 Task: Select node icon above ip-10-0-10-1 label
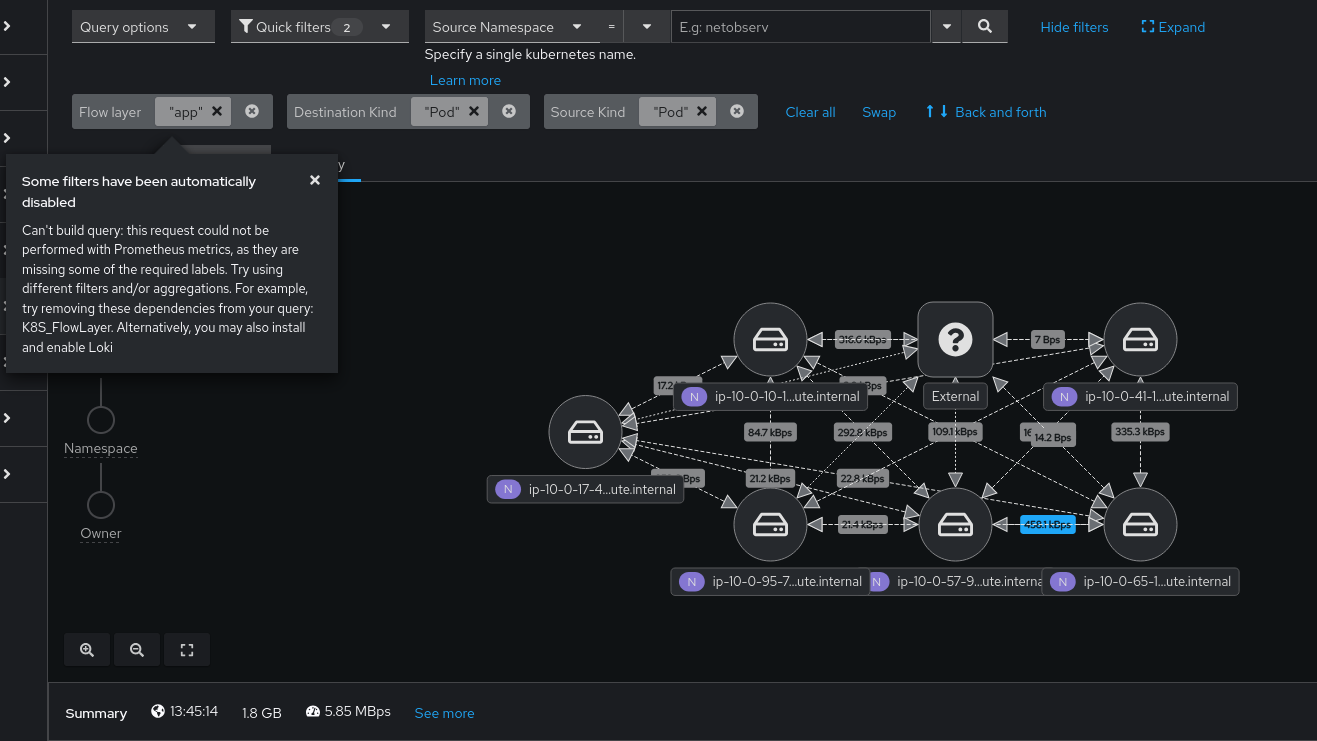click(770, 340)
